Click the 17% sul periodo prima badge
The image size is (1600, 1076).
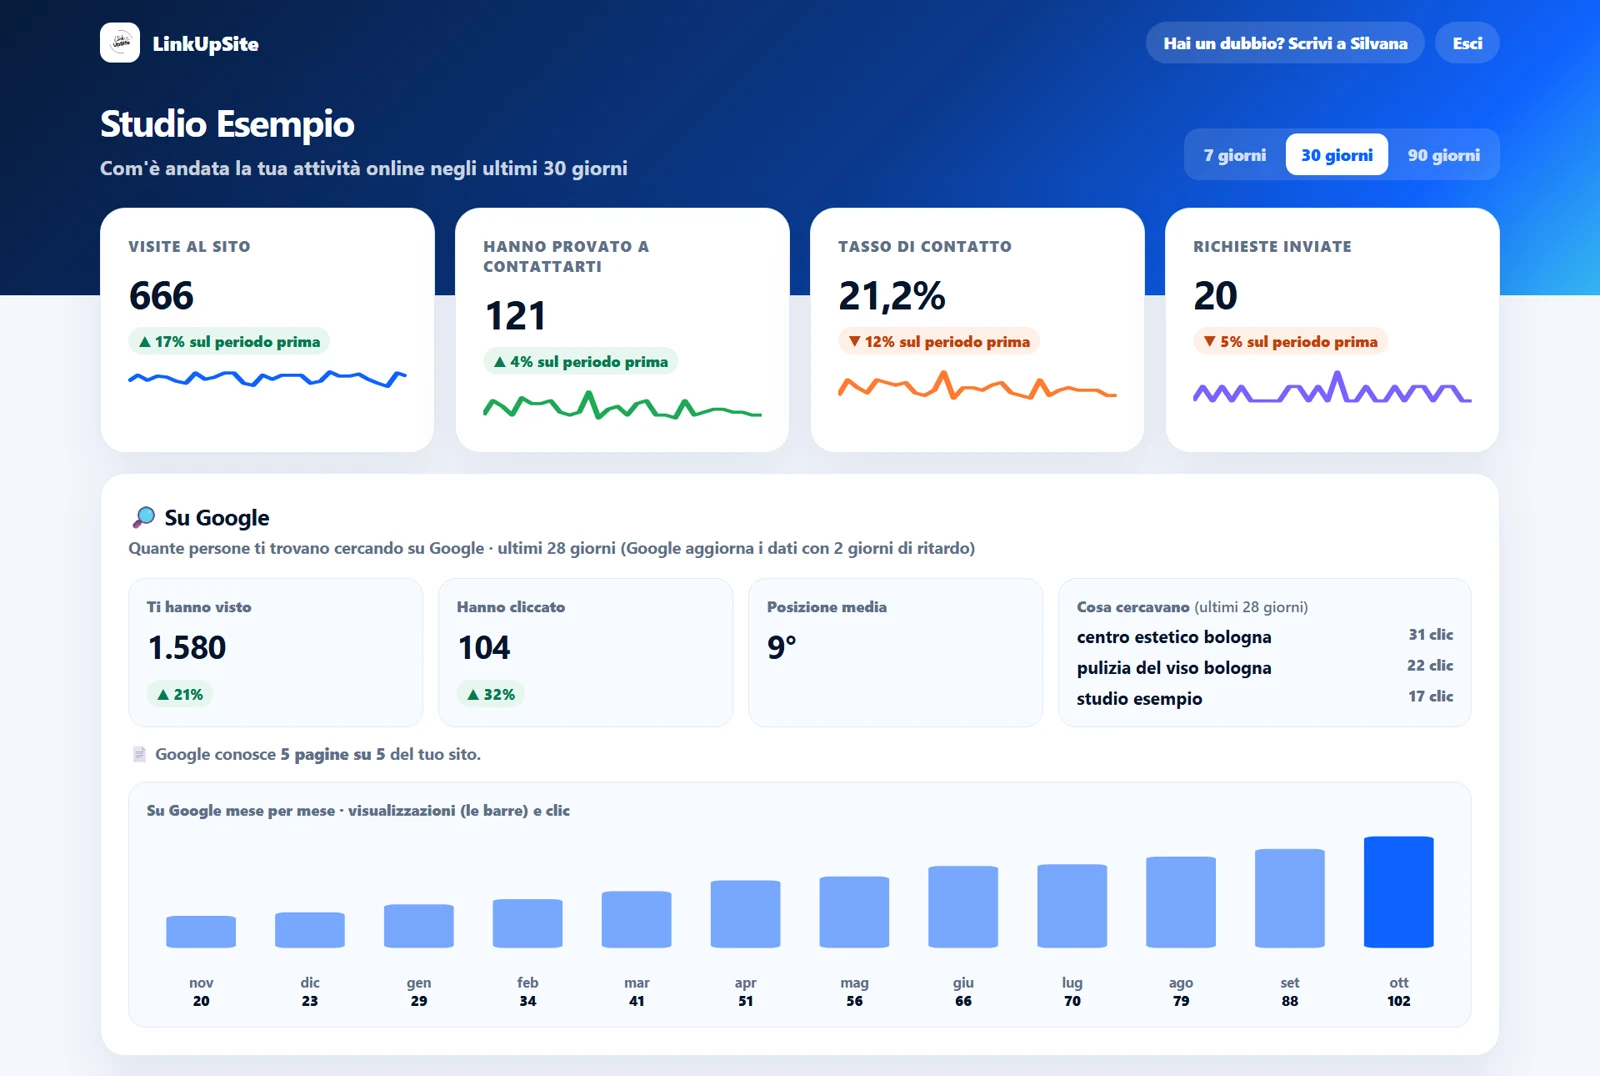[x=229, y=342]
